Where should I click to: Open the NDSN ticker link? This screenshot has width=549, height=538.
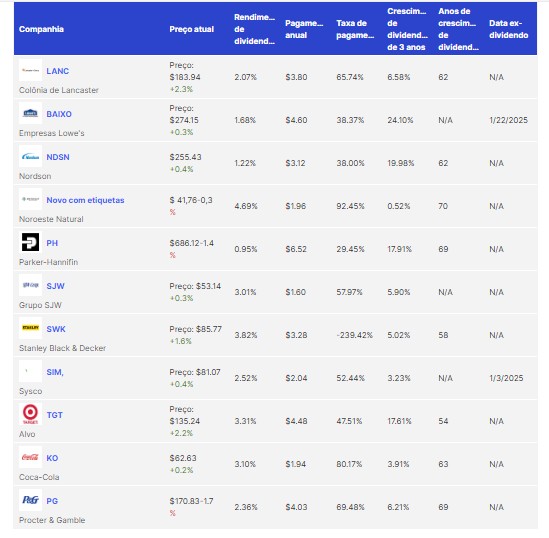click(x=58, y=157)
